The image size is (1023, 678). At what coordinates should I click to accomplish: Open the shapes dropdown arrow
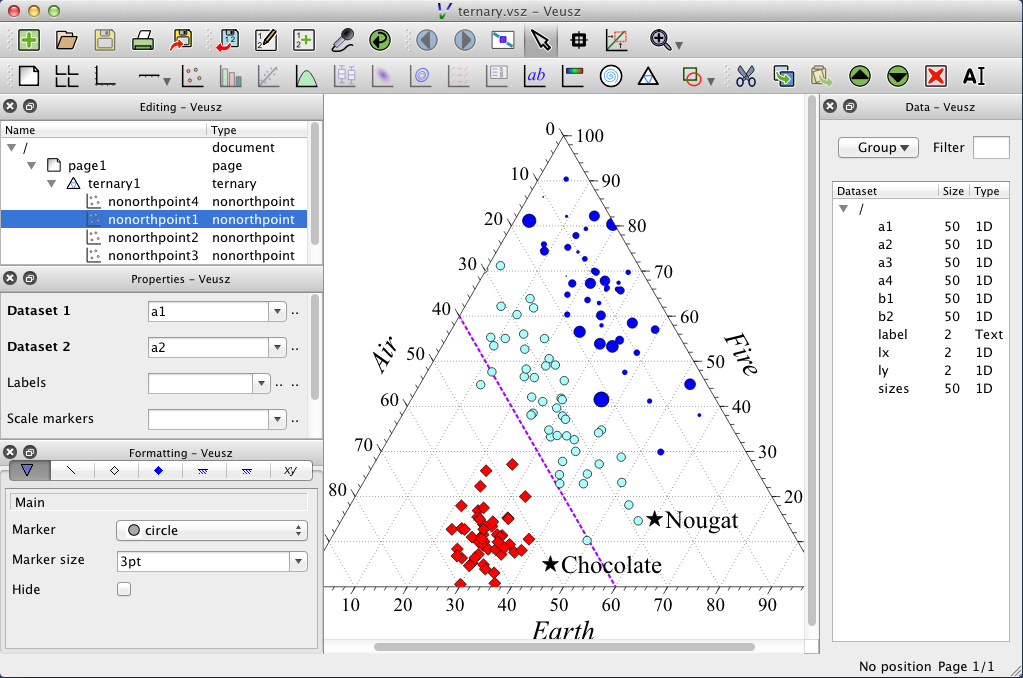click(711, 81)
